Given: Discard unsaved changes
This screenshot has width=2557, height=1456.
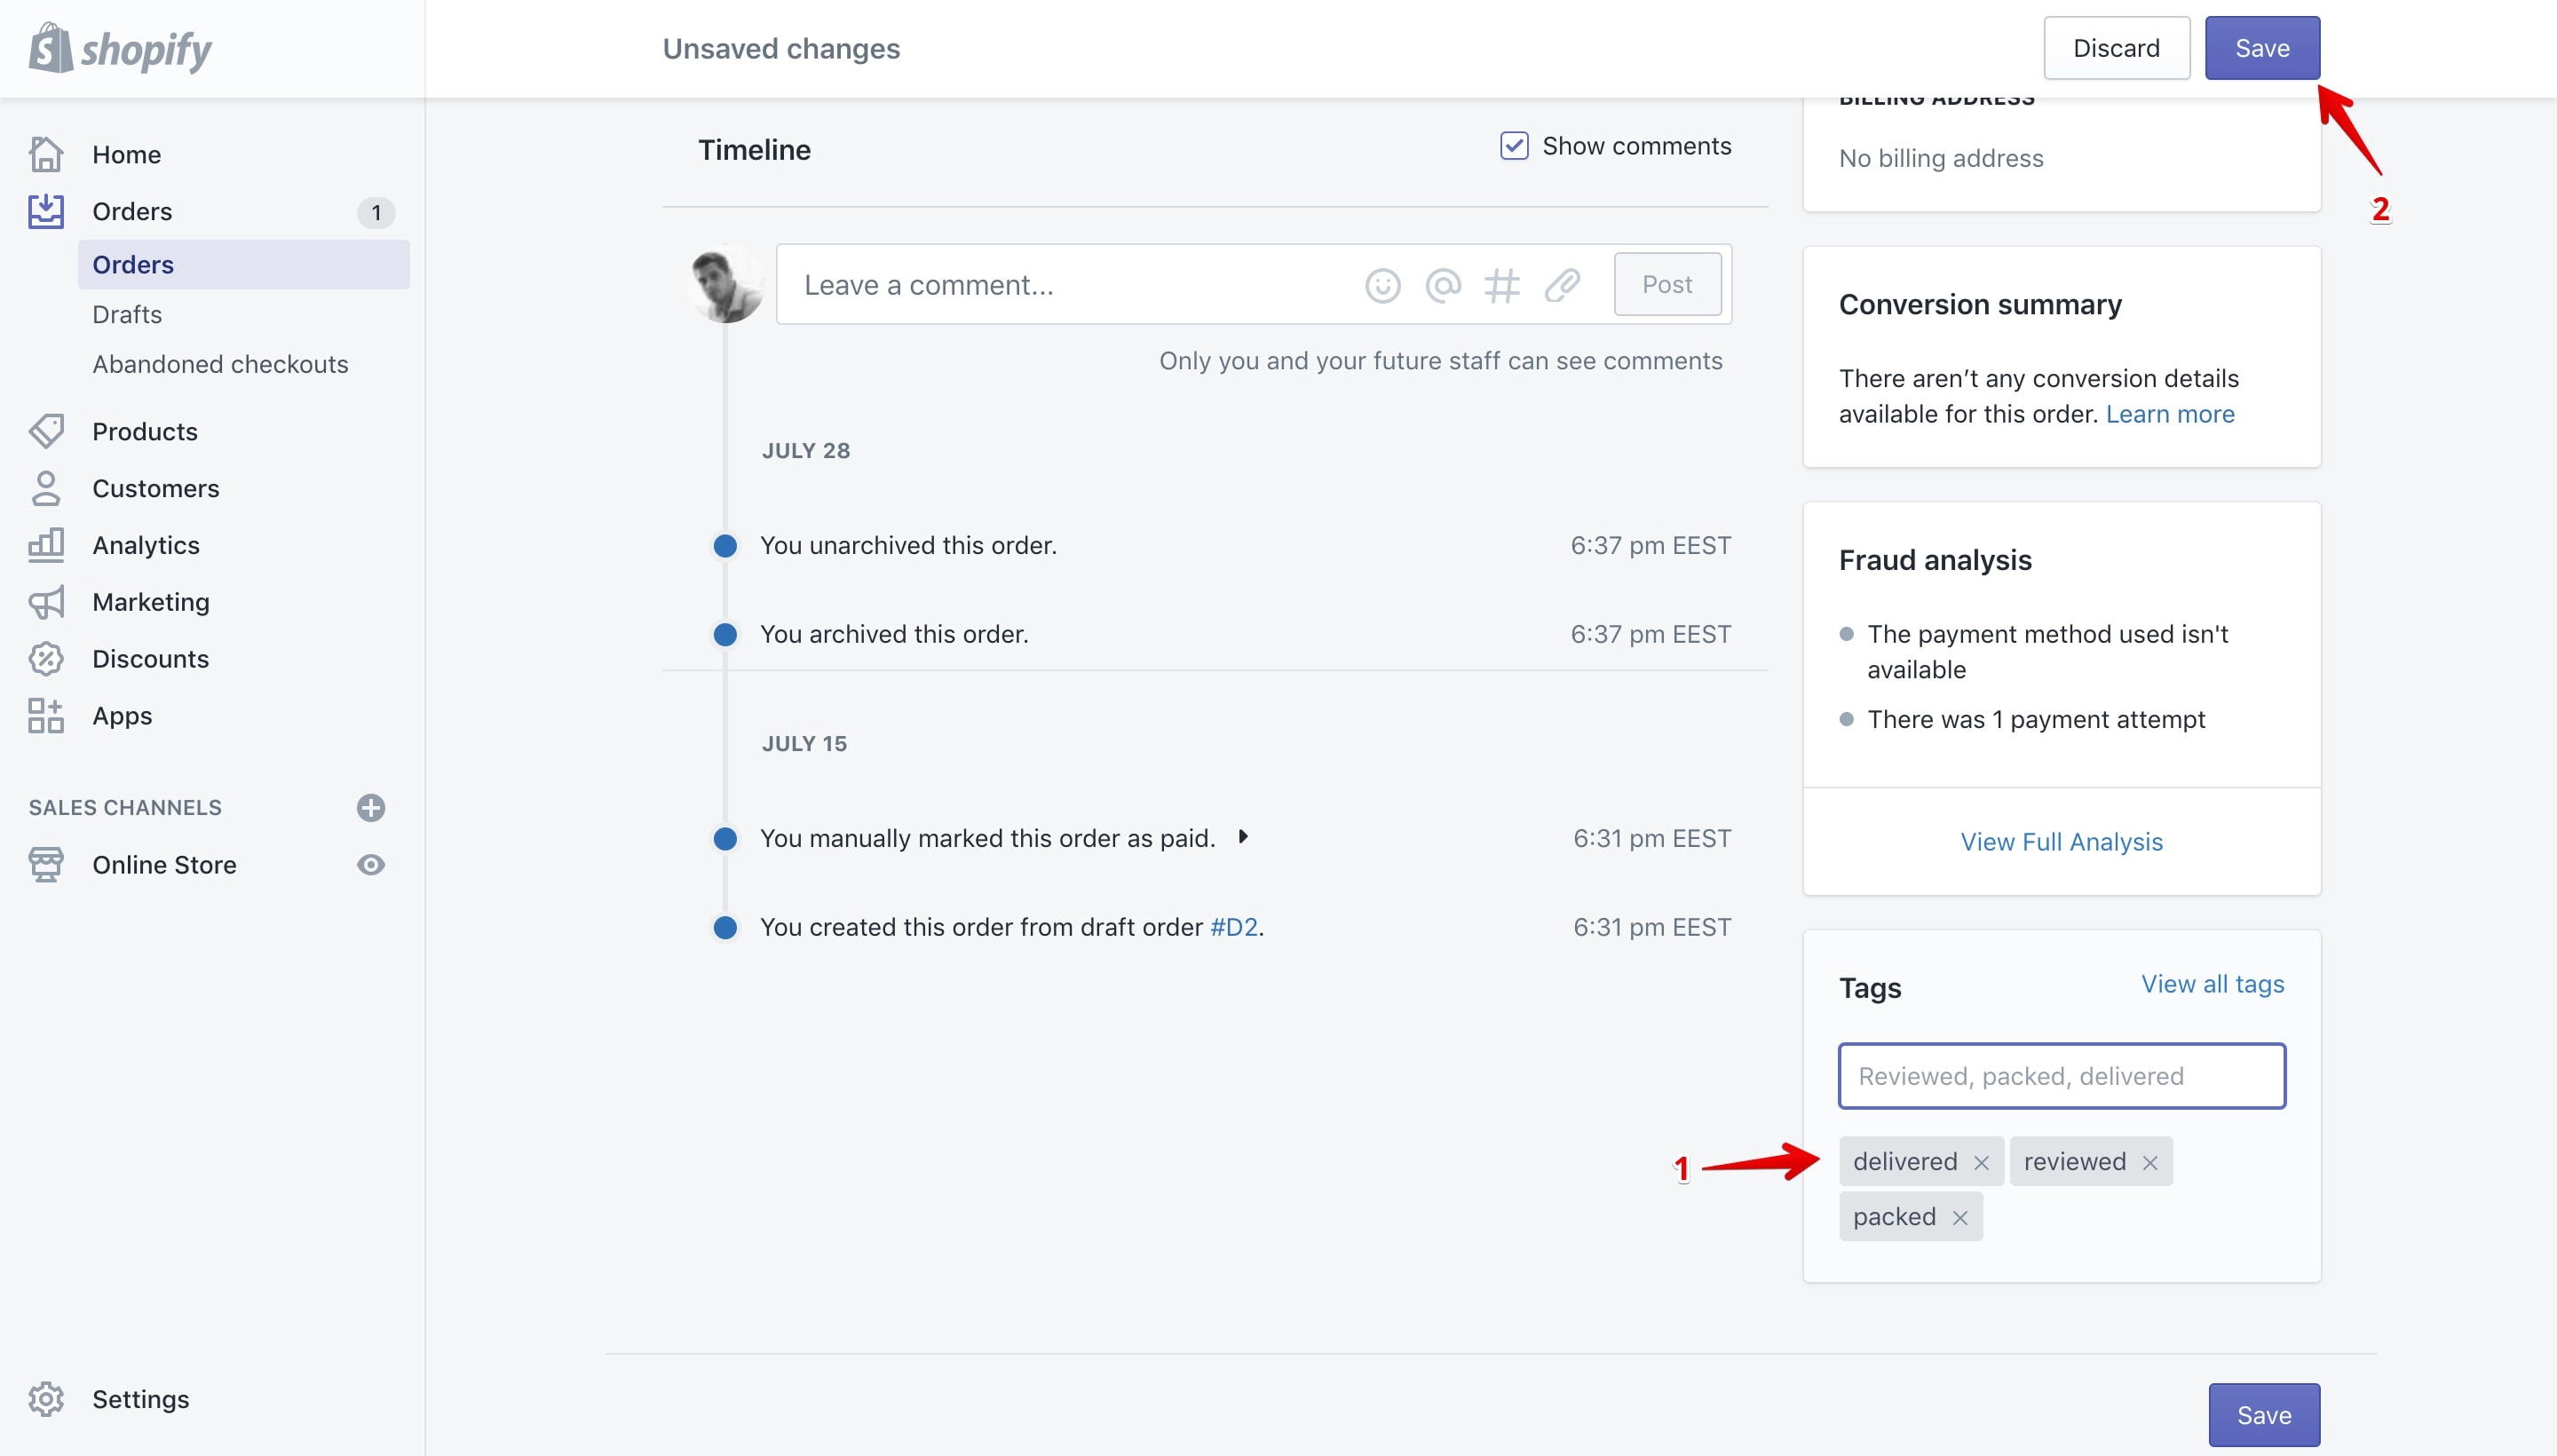Looking at the screenshot, I should tap(2116, 48).
